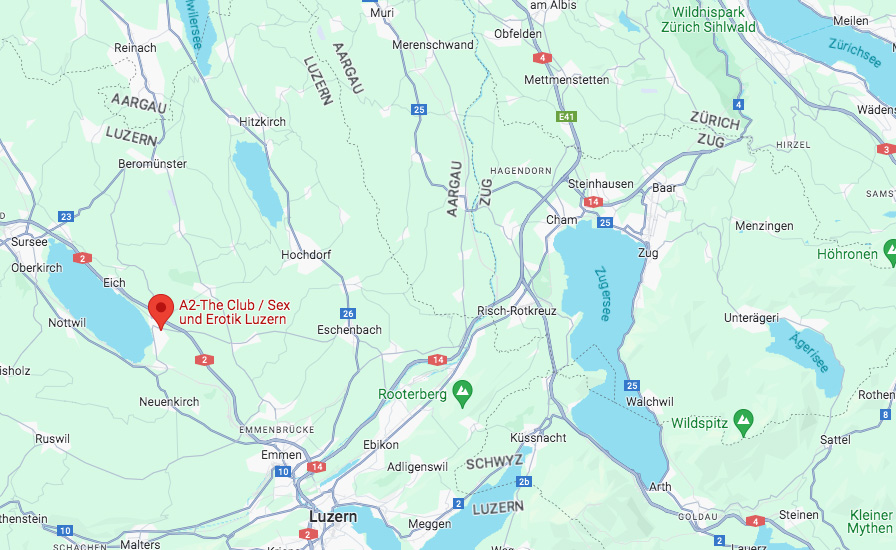Open the A2-The Club place label
The height and width of the screenshot is (550, 896).
point(234,312)
